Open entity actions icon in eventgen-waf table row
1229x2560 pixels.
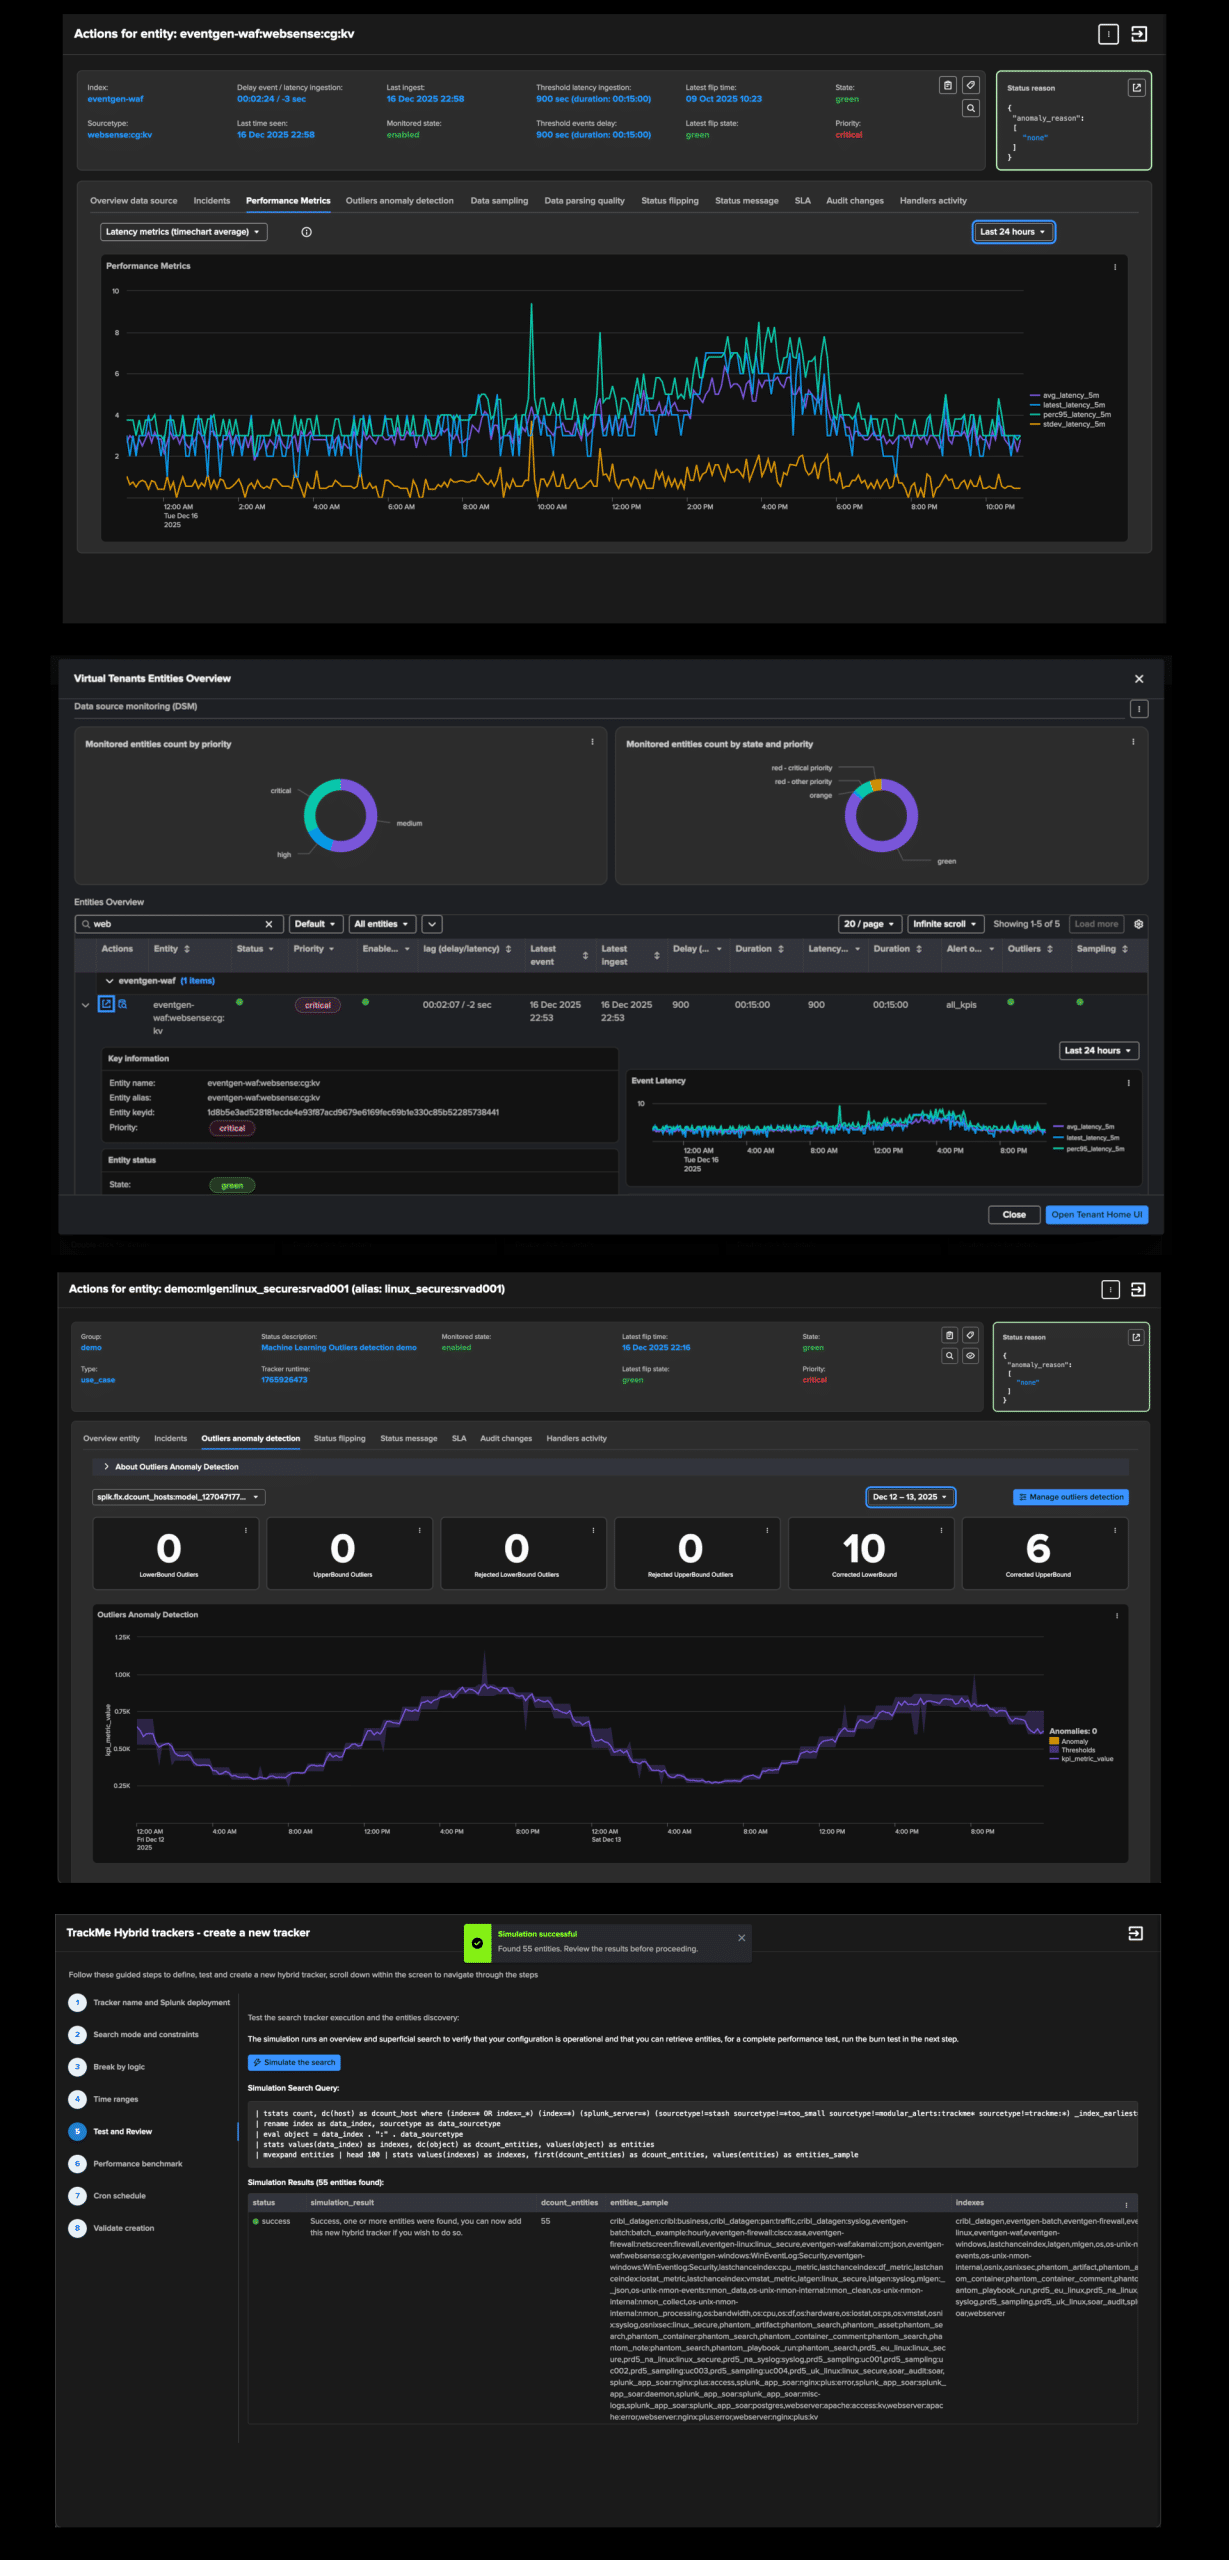[106, 1004]
